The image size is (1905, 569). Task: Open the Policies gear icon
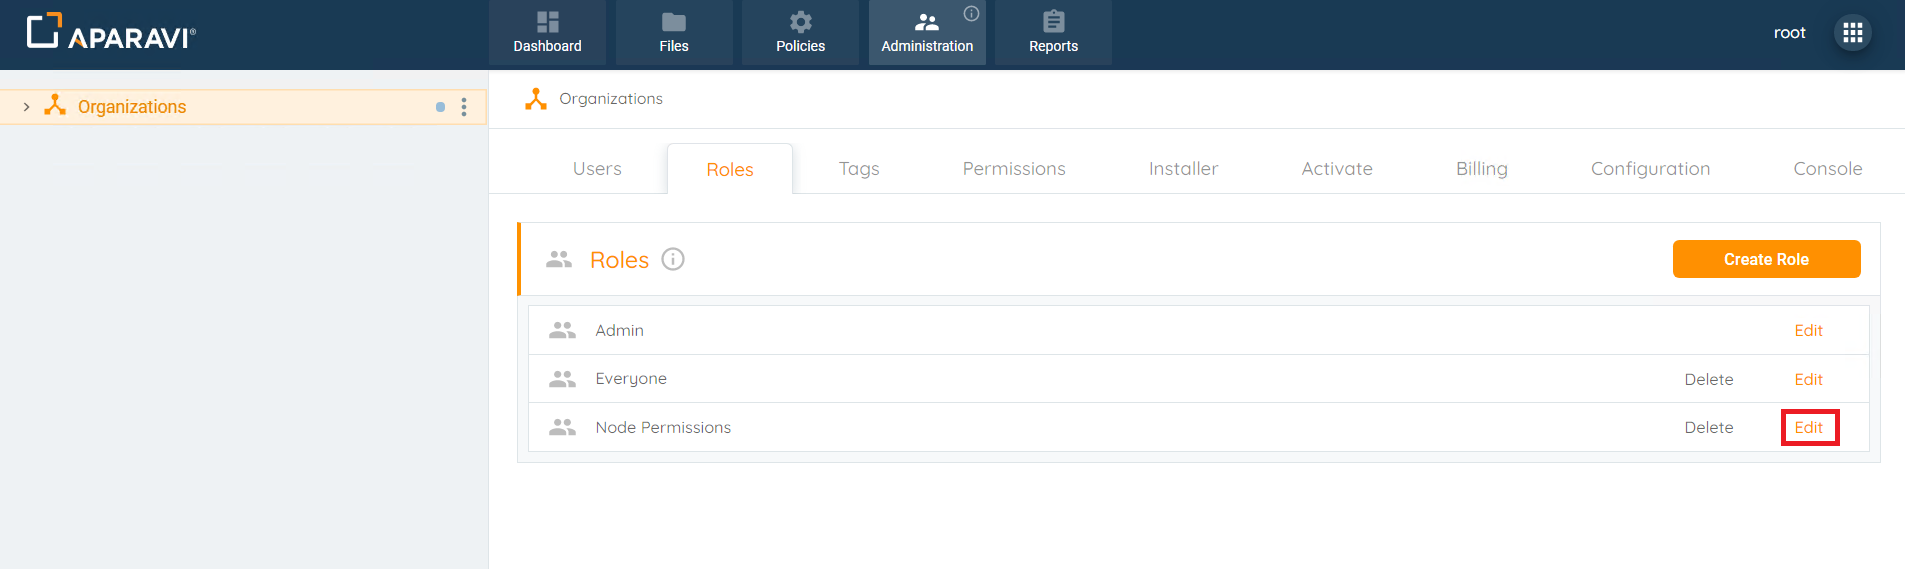(x=800, y=22)
